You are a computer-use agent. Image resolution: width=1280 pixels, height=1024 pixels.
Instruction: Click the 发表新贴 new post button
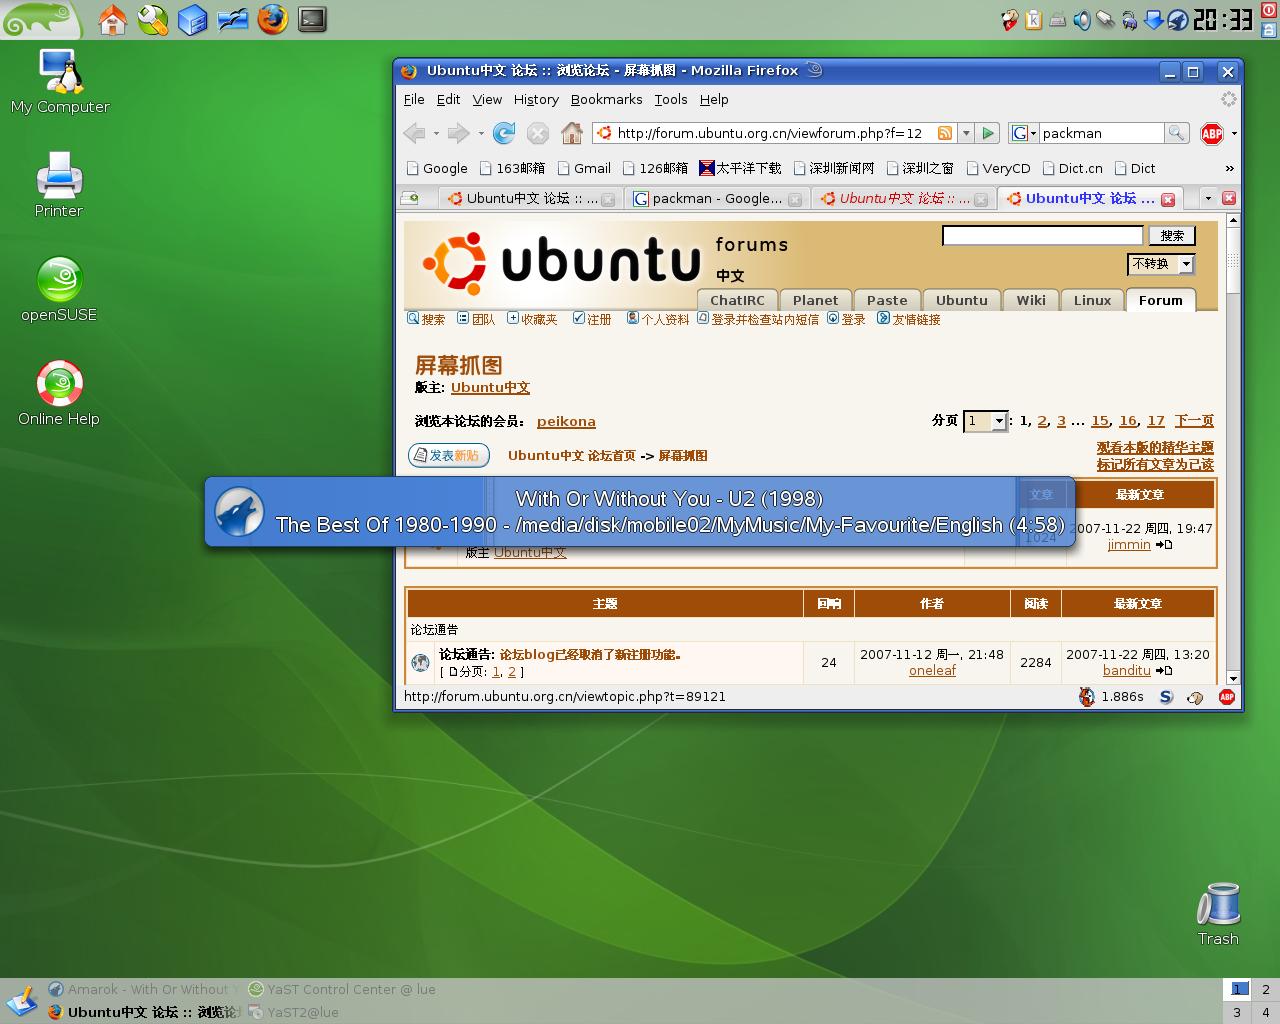click(x=449, y=455)
